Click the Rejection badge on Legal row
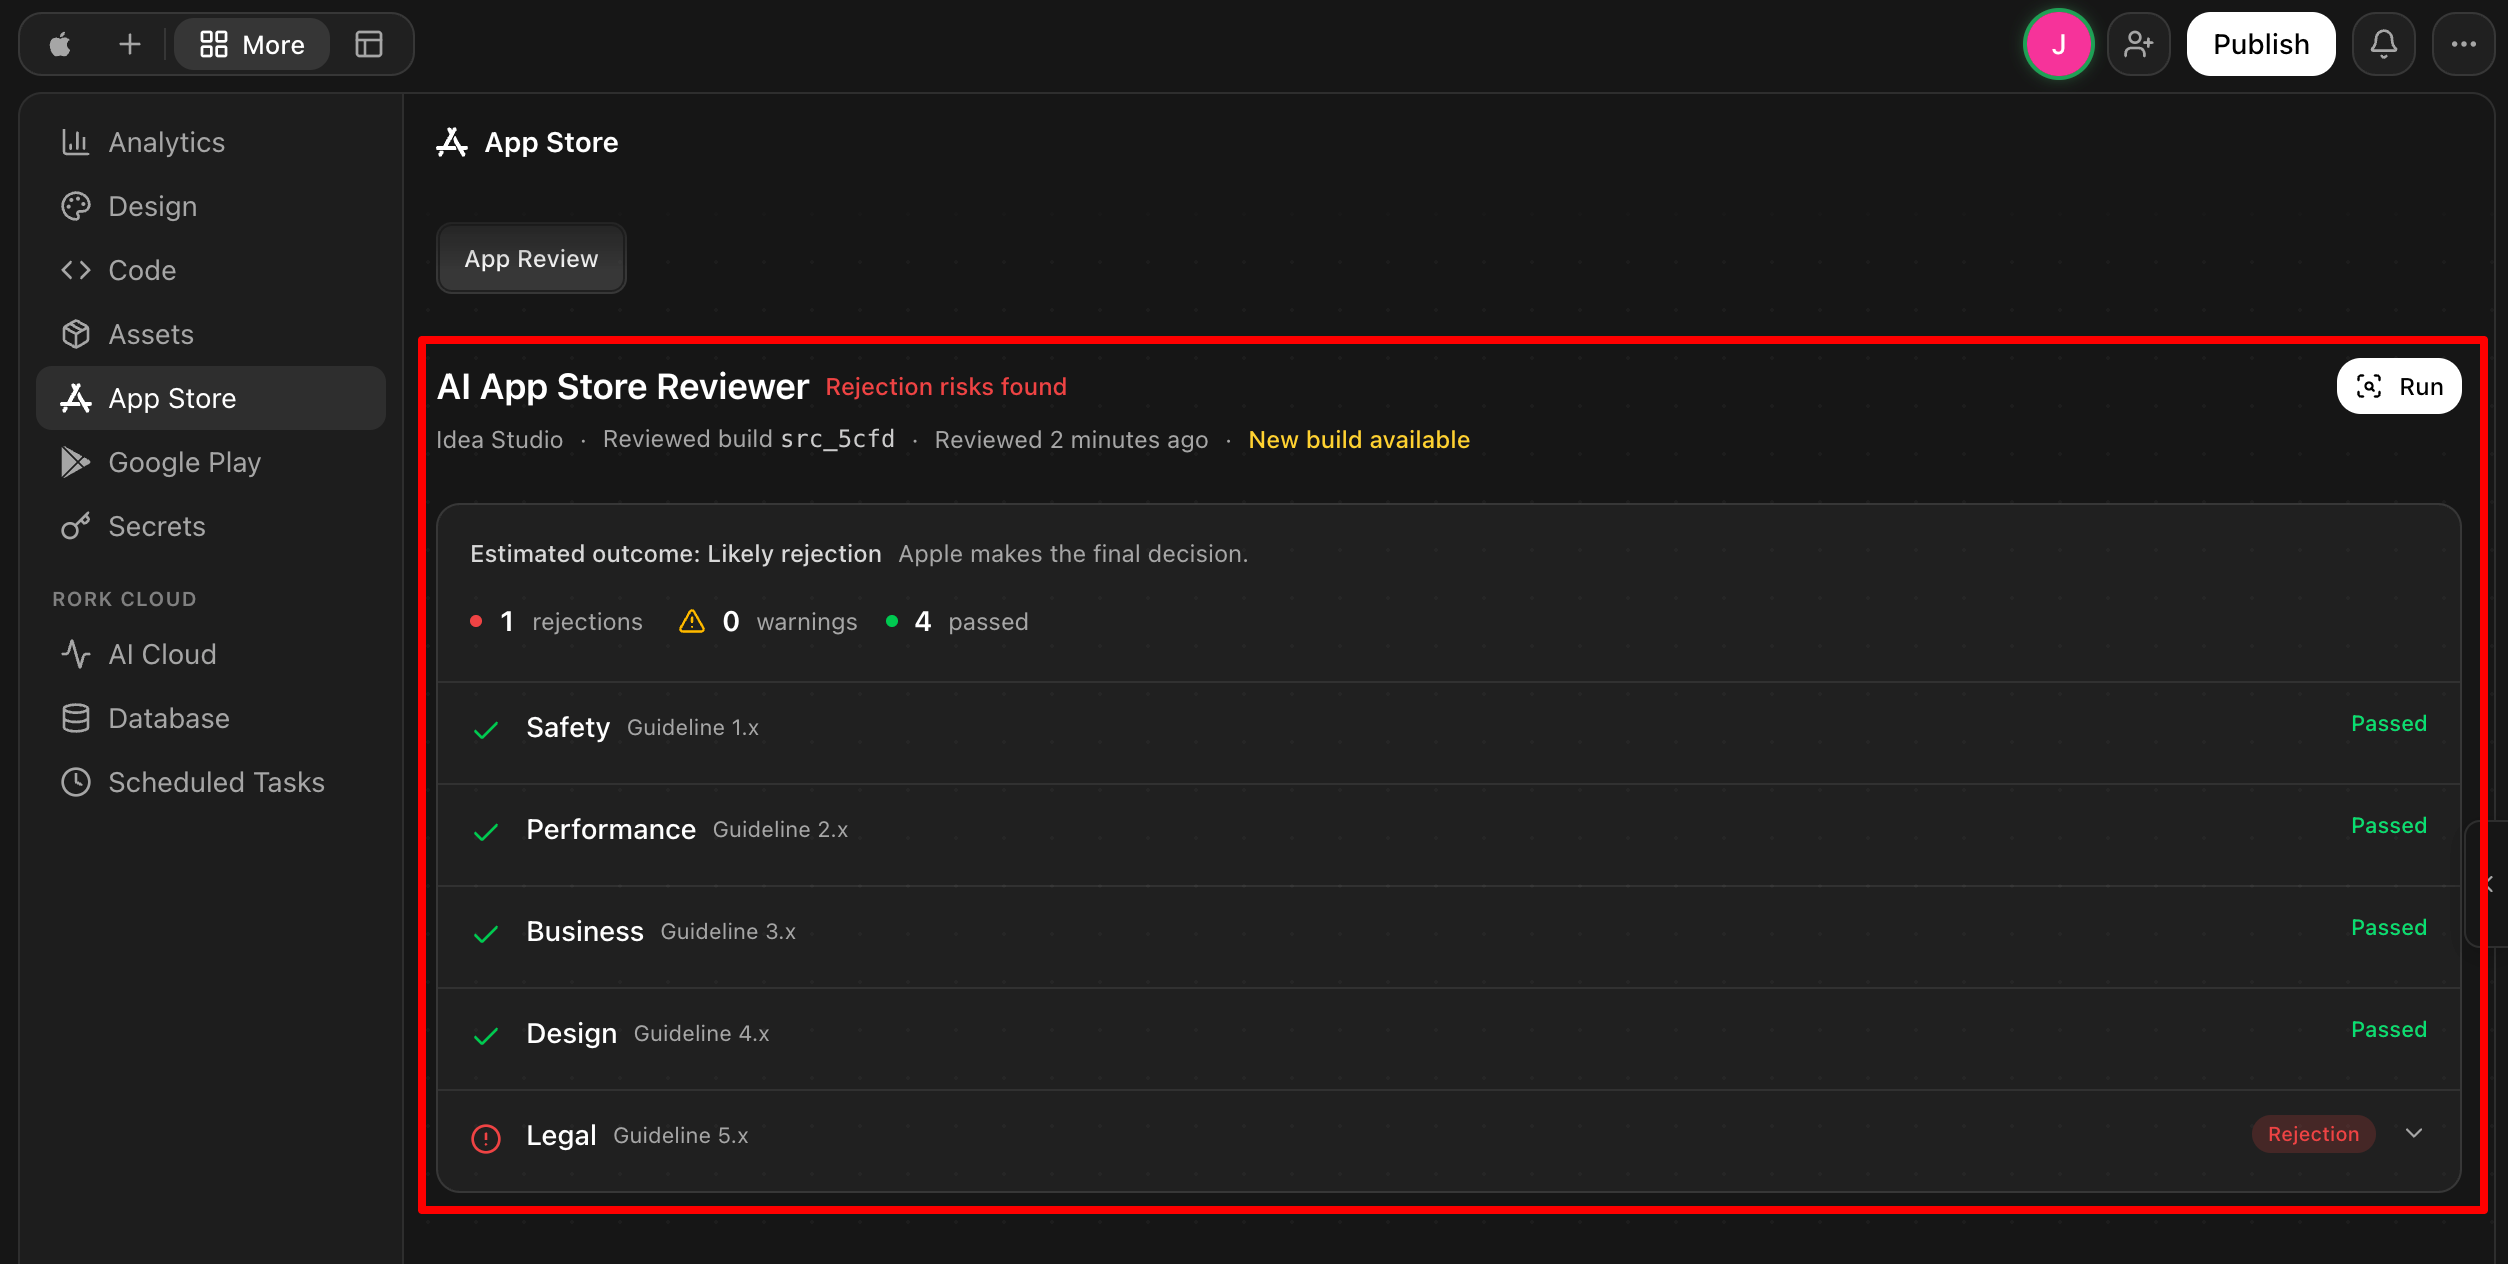 point(2313,1134)
